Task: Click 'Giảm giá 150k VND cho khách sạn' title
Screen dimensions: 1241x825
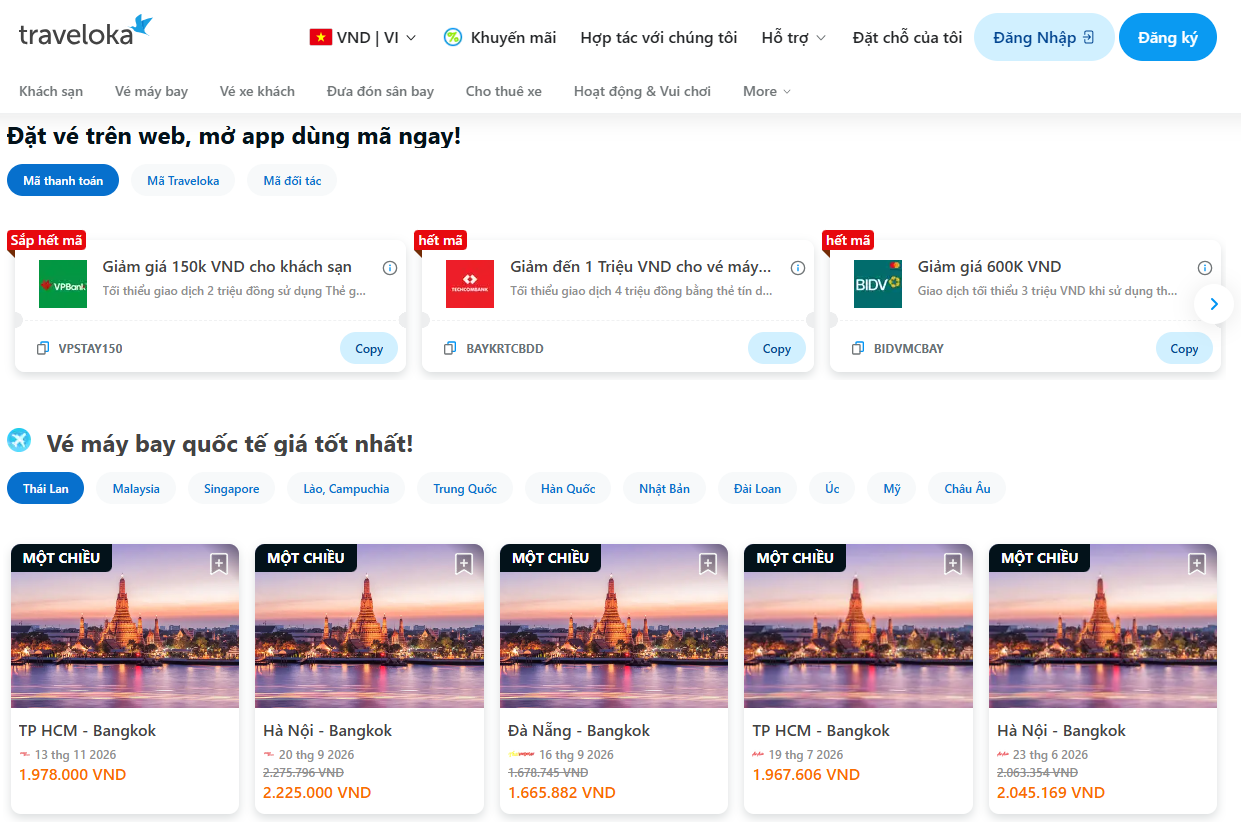Action: 227,267
